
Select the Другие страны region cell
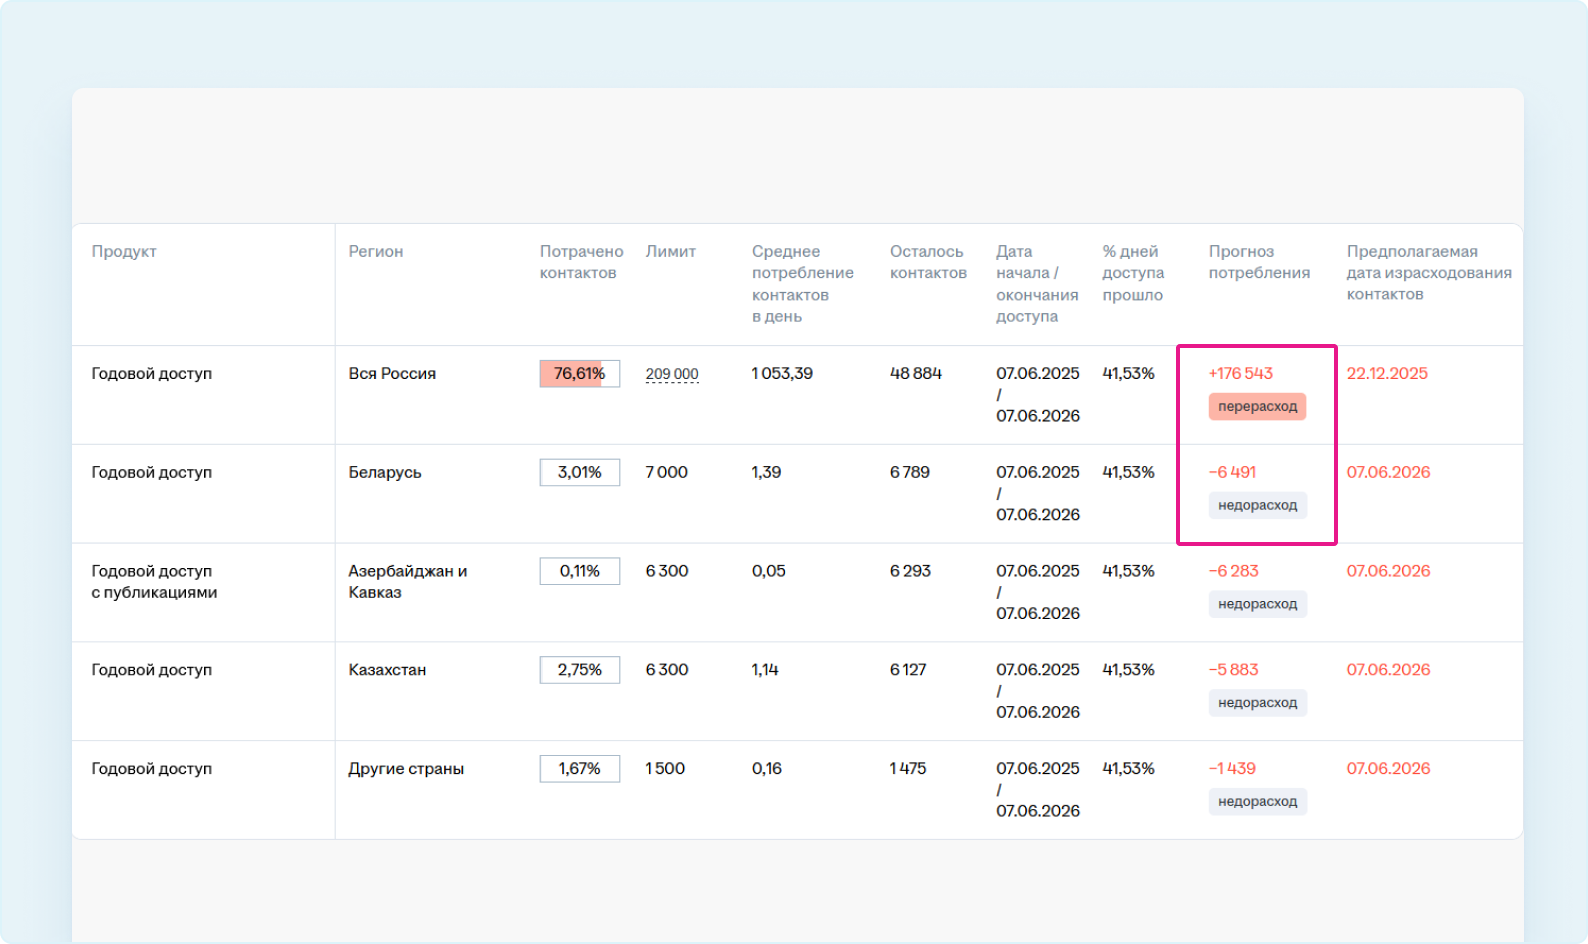coord(405,769)
